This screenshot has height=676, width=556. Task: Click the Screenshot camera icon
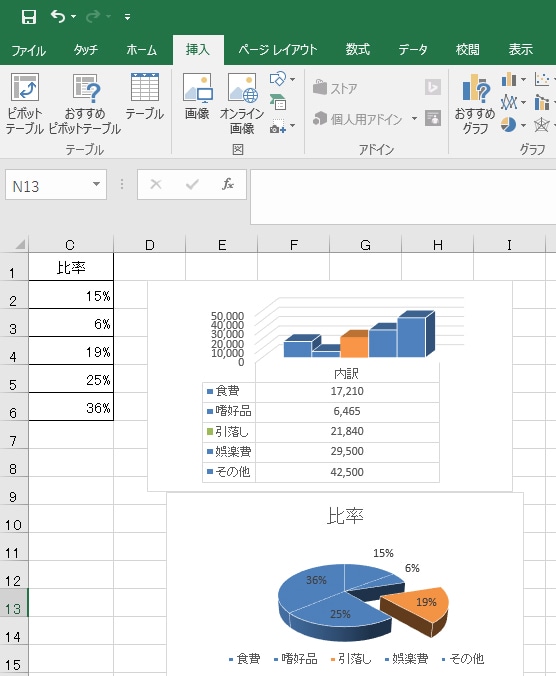click(x=278, y=126)
